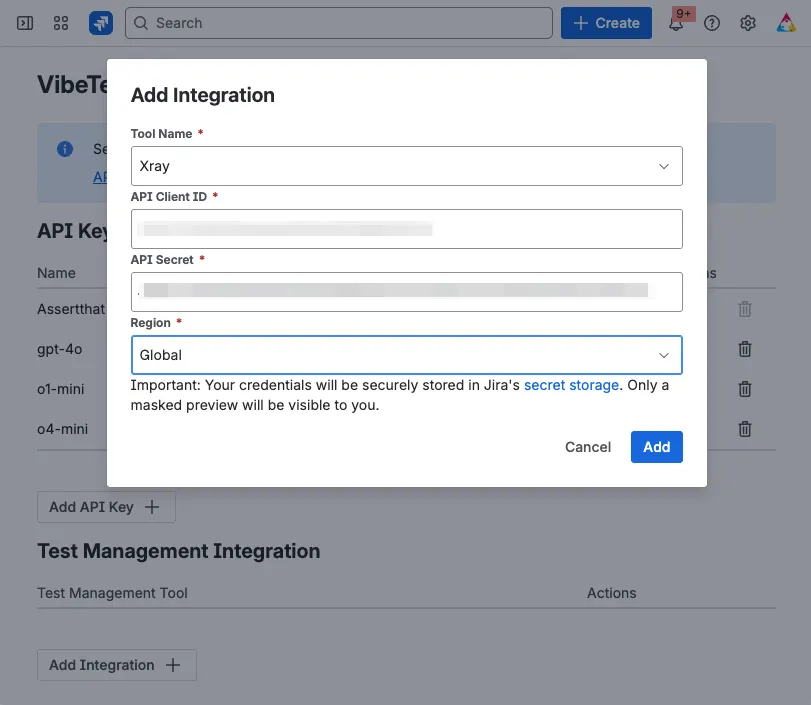Cancel the Add Integration dialog
This screenshot has height=705, width=811.
[x=588, y=447]
